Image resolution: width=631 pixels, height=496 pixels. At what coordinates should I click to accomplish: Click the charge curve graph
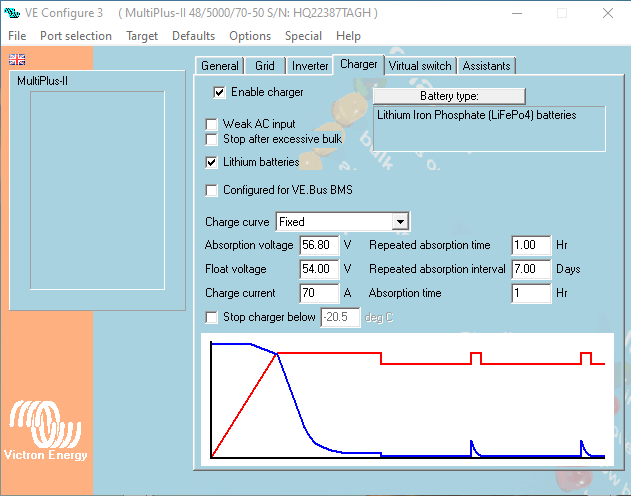407,399
